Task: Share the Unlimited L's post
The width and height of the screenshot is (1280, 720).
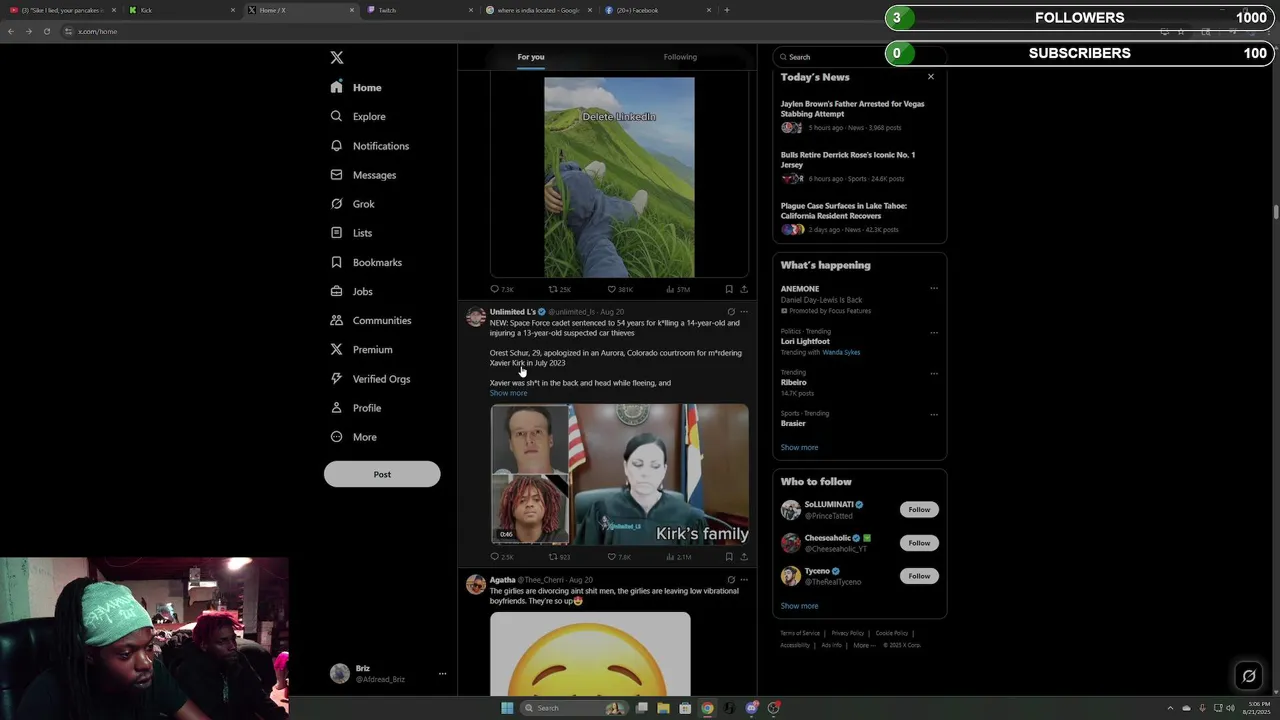Action: coord(743,556)
